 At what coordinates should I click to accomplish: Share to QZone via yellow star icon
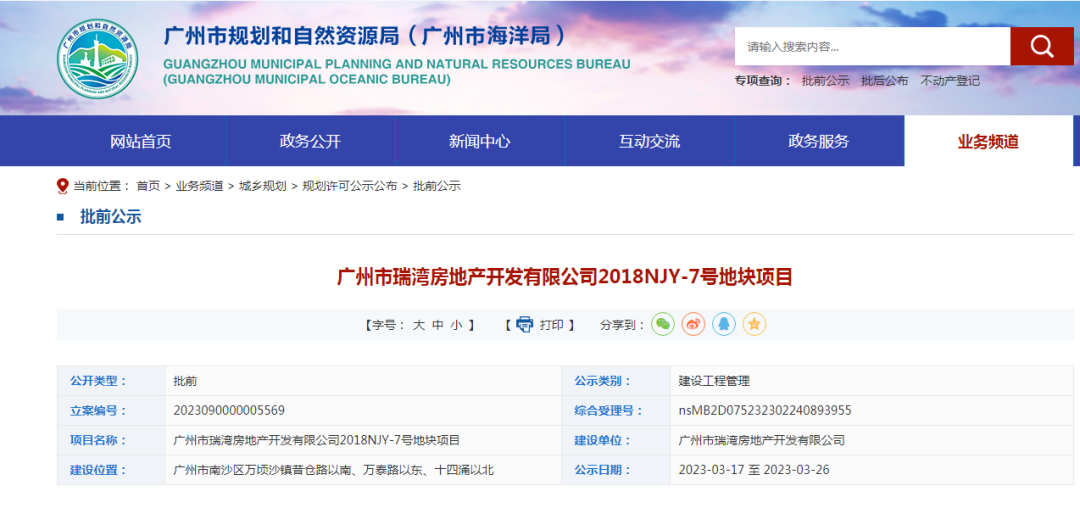click(x=754, y=324)
